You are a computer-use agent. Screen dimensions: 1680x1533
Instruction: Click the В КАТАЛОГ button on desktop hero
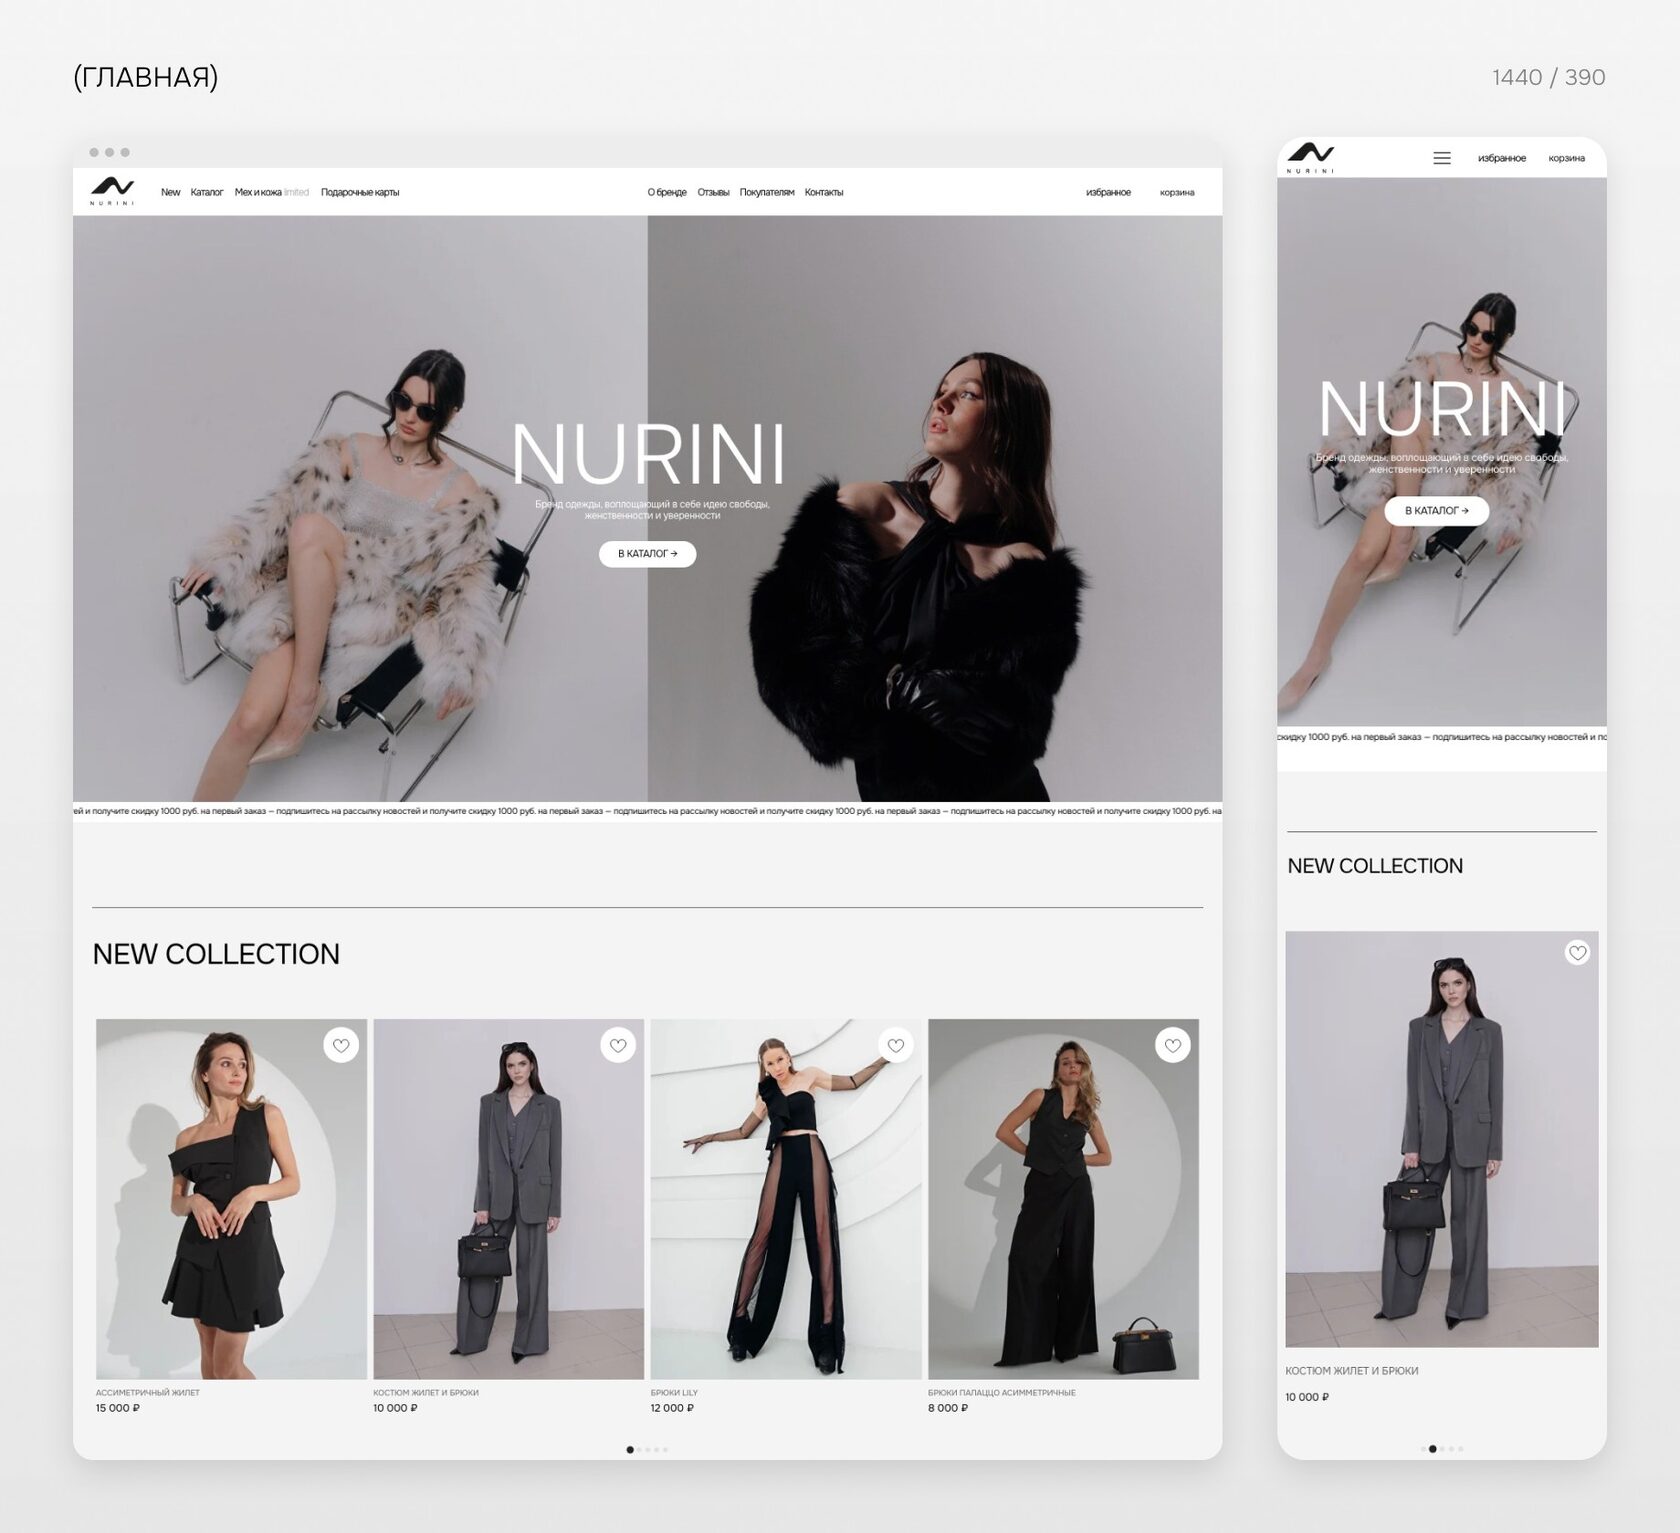(x=647, y=554)
